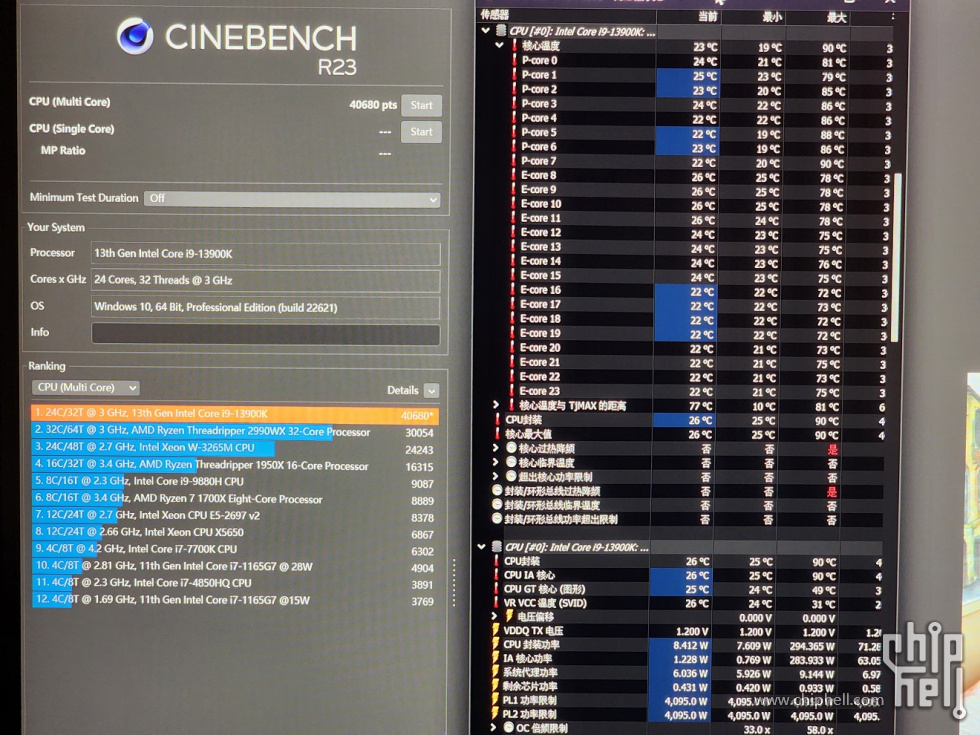Expand the 超出核心功率限制 node

pyautogui.click(x=495, y=476)
